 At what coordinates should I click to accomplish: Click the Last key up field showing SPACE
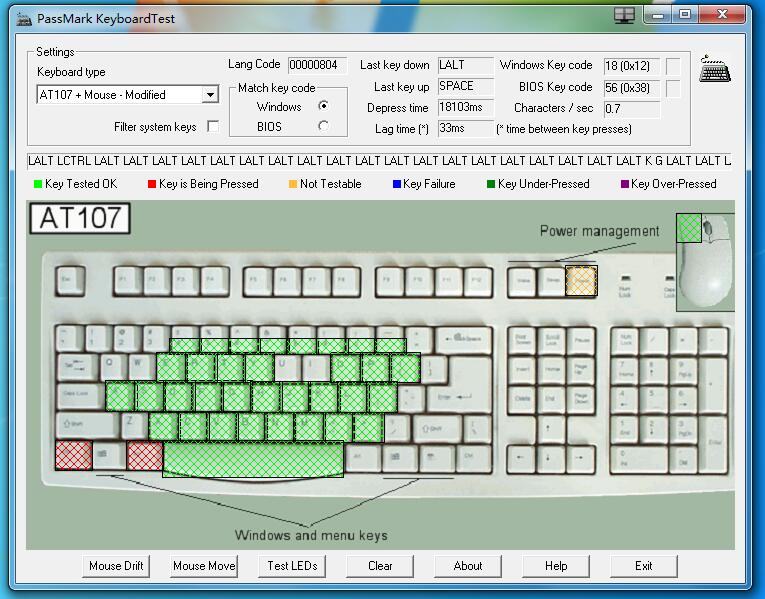[466, 86]
